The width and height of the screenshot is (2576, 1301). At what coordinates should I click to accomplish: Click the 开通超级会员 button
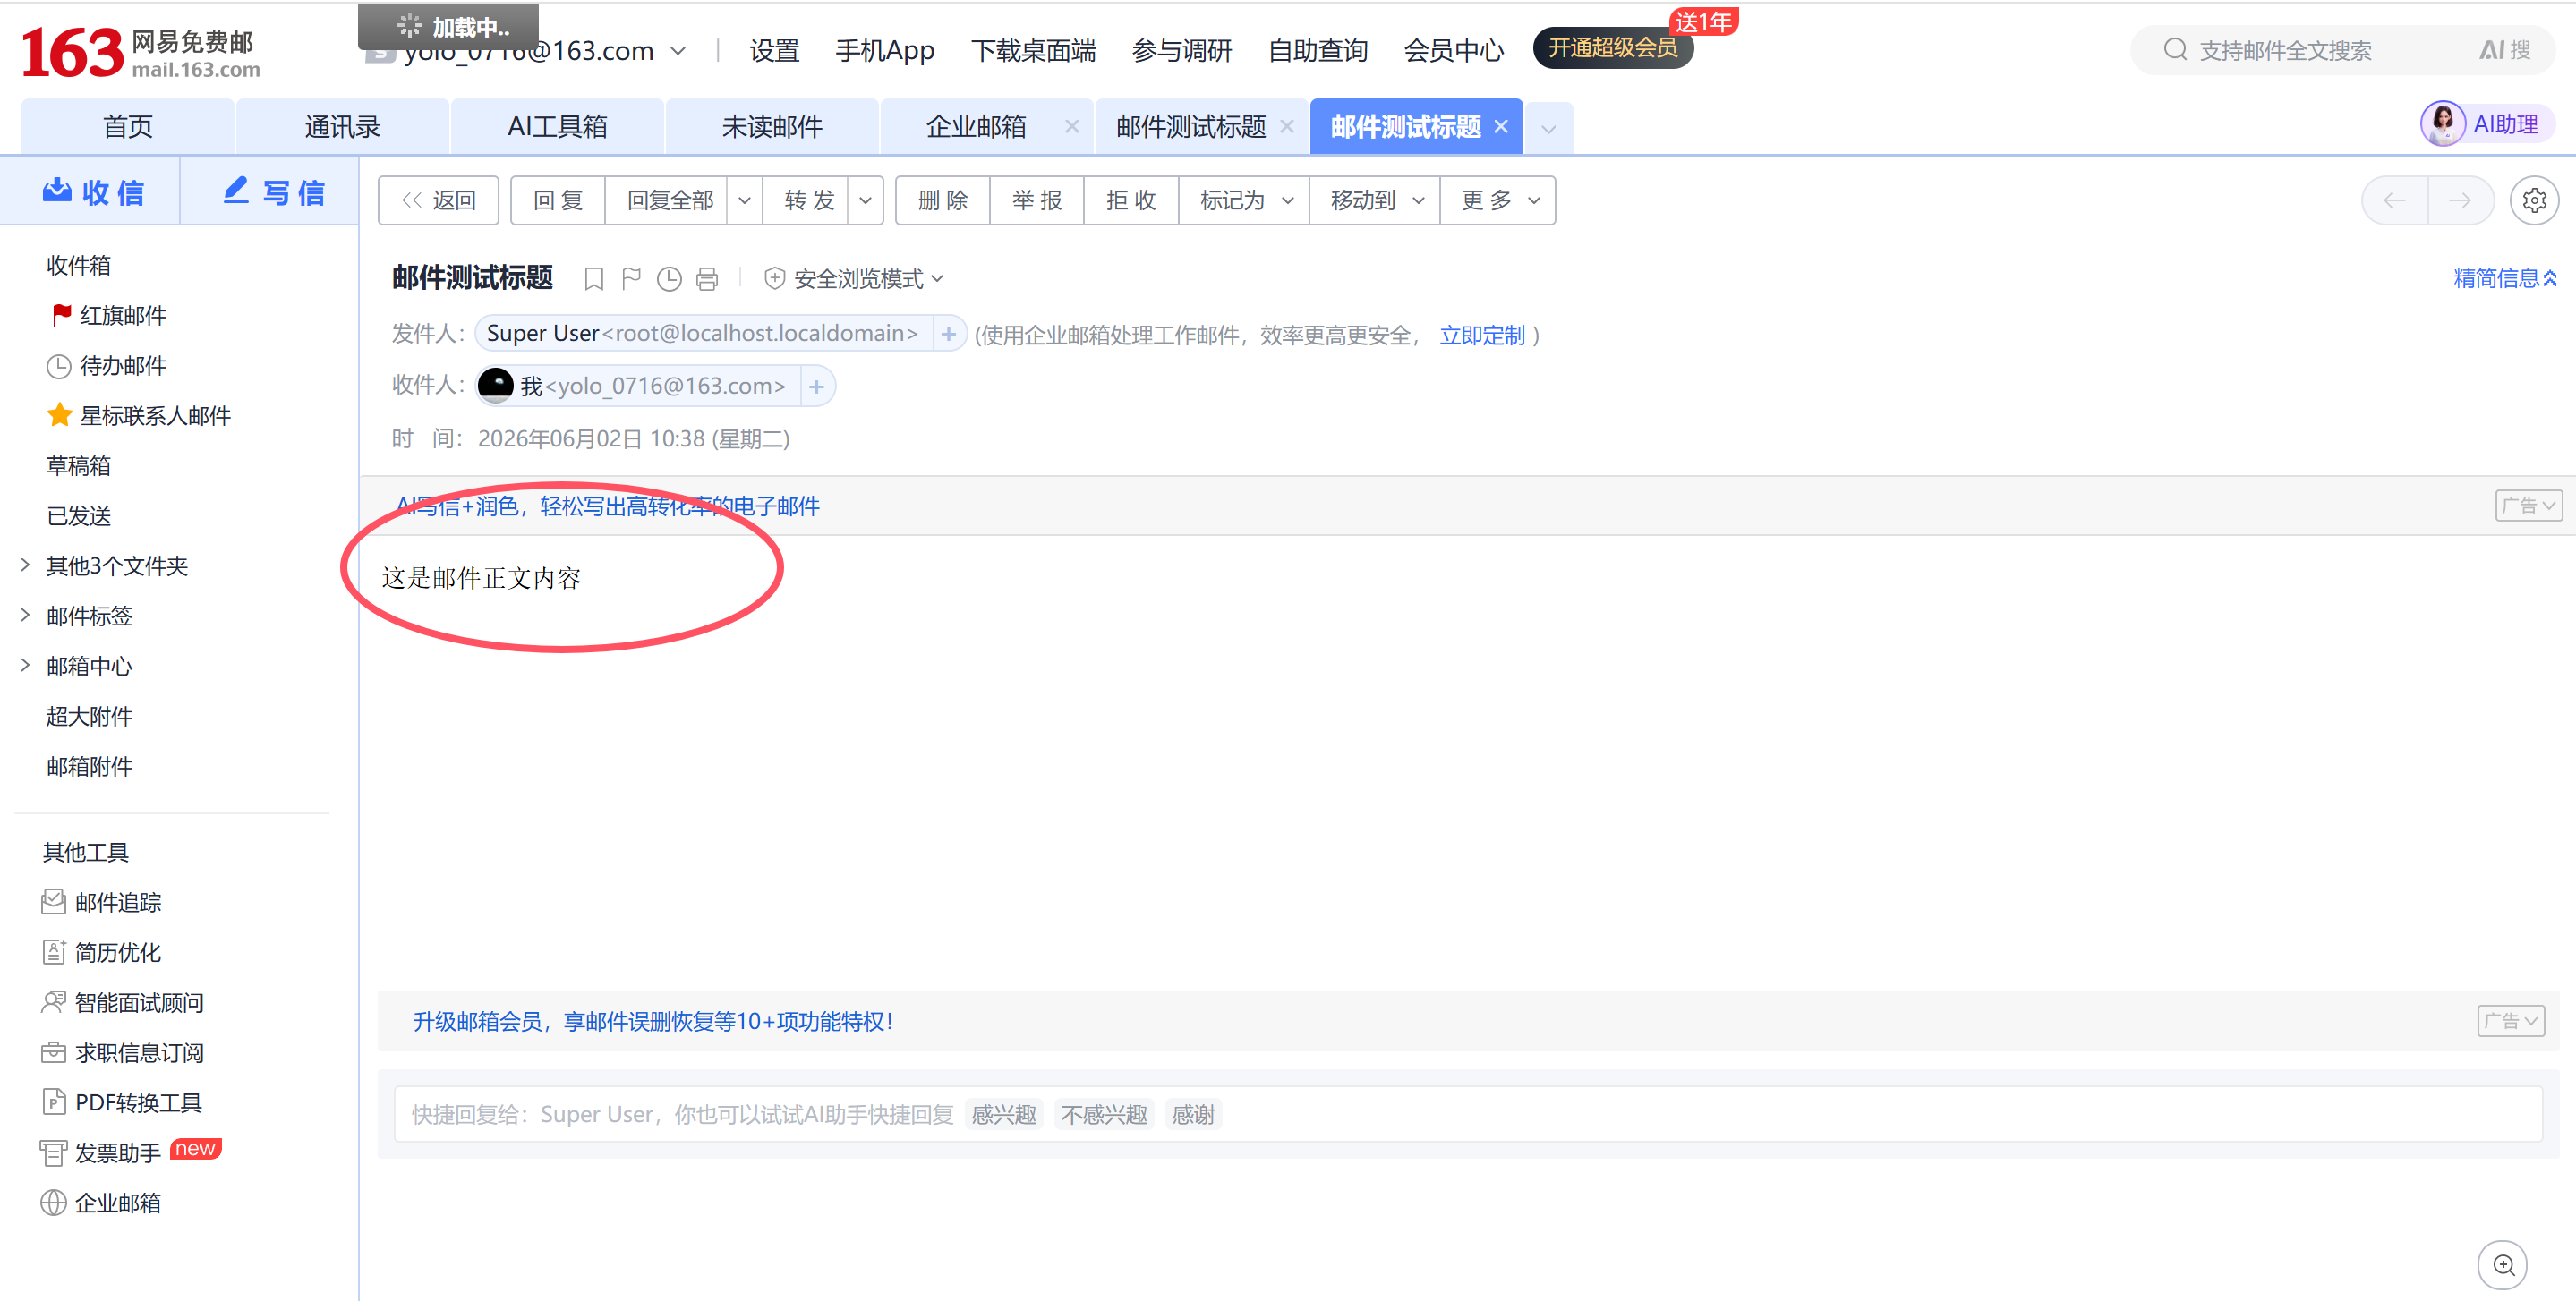tap(1612, 48)
